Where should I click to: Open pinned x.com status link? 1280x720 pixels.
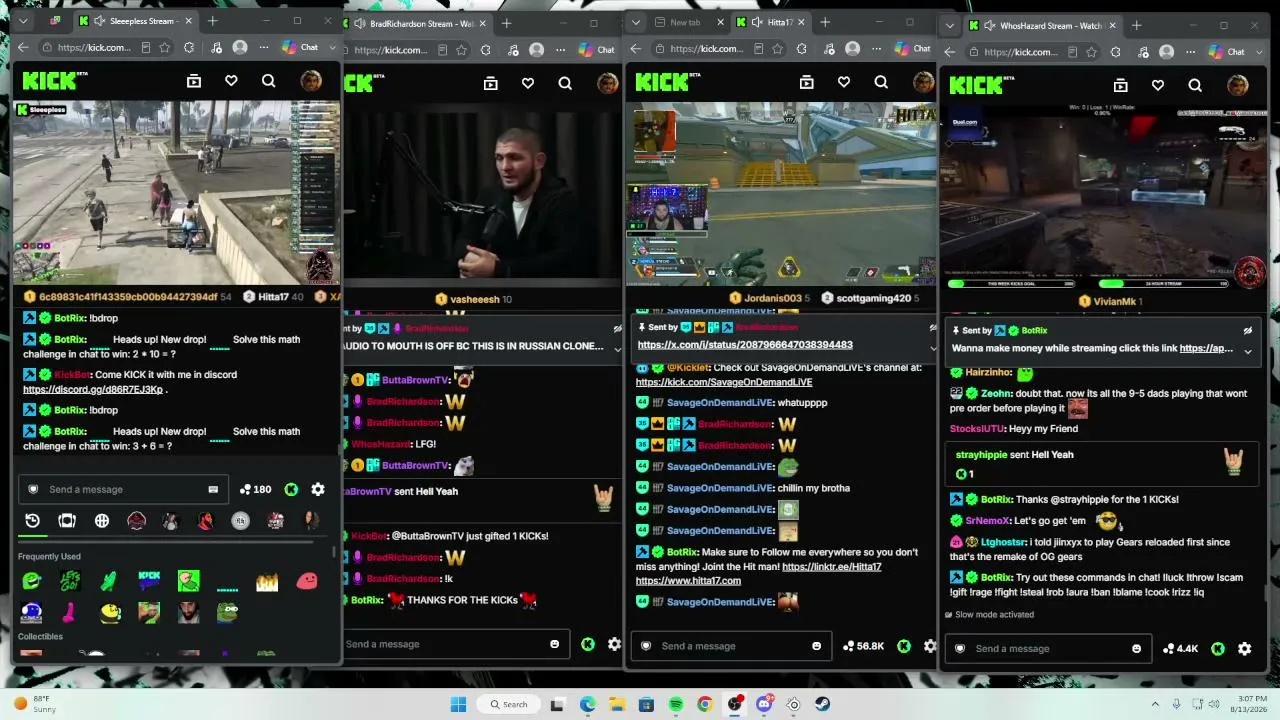pos(745,345)
